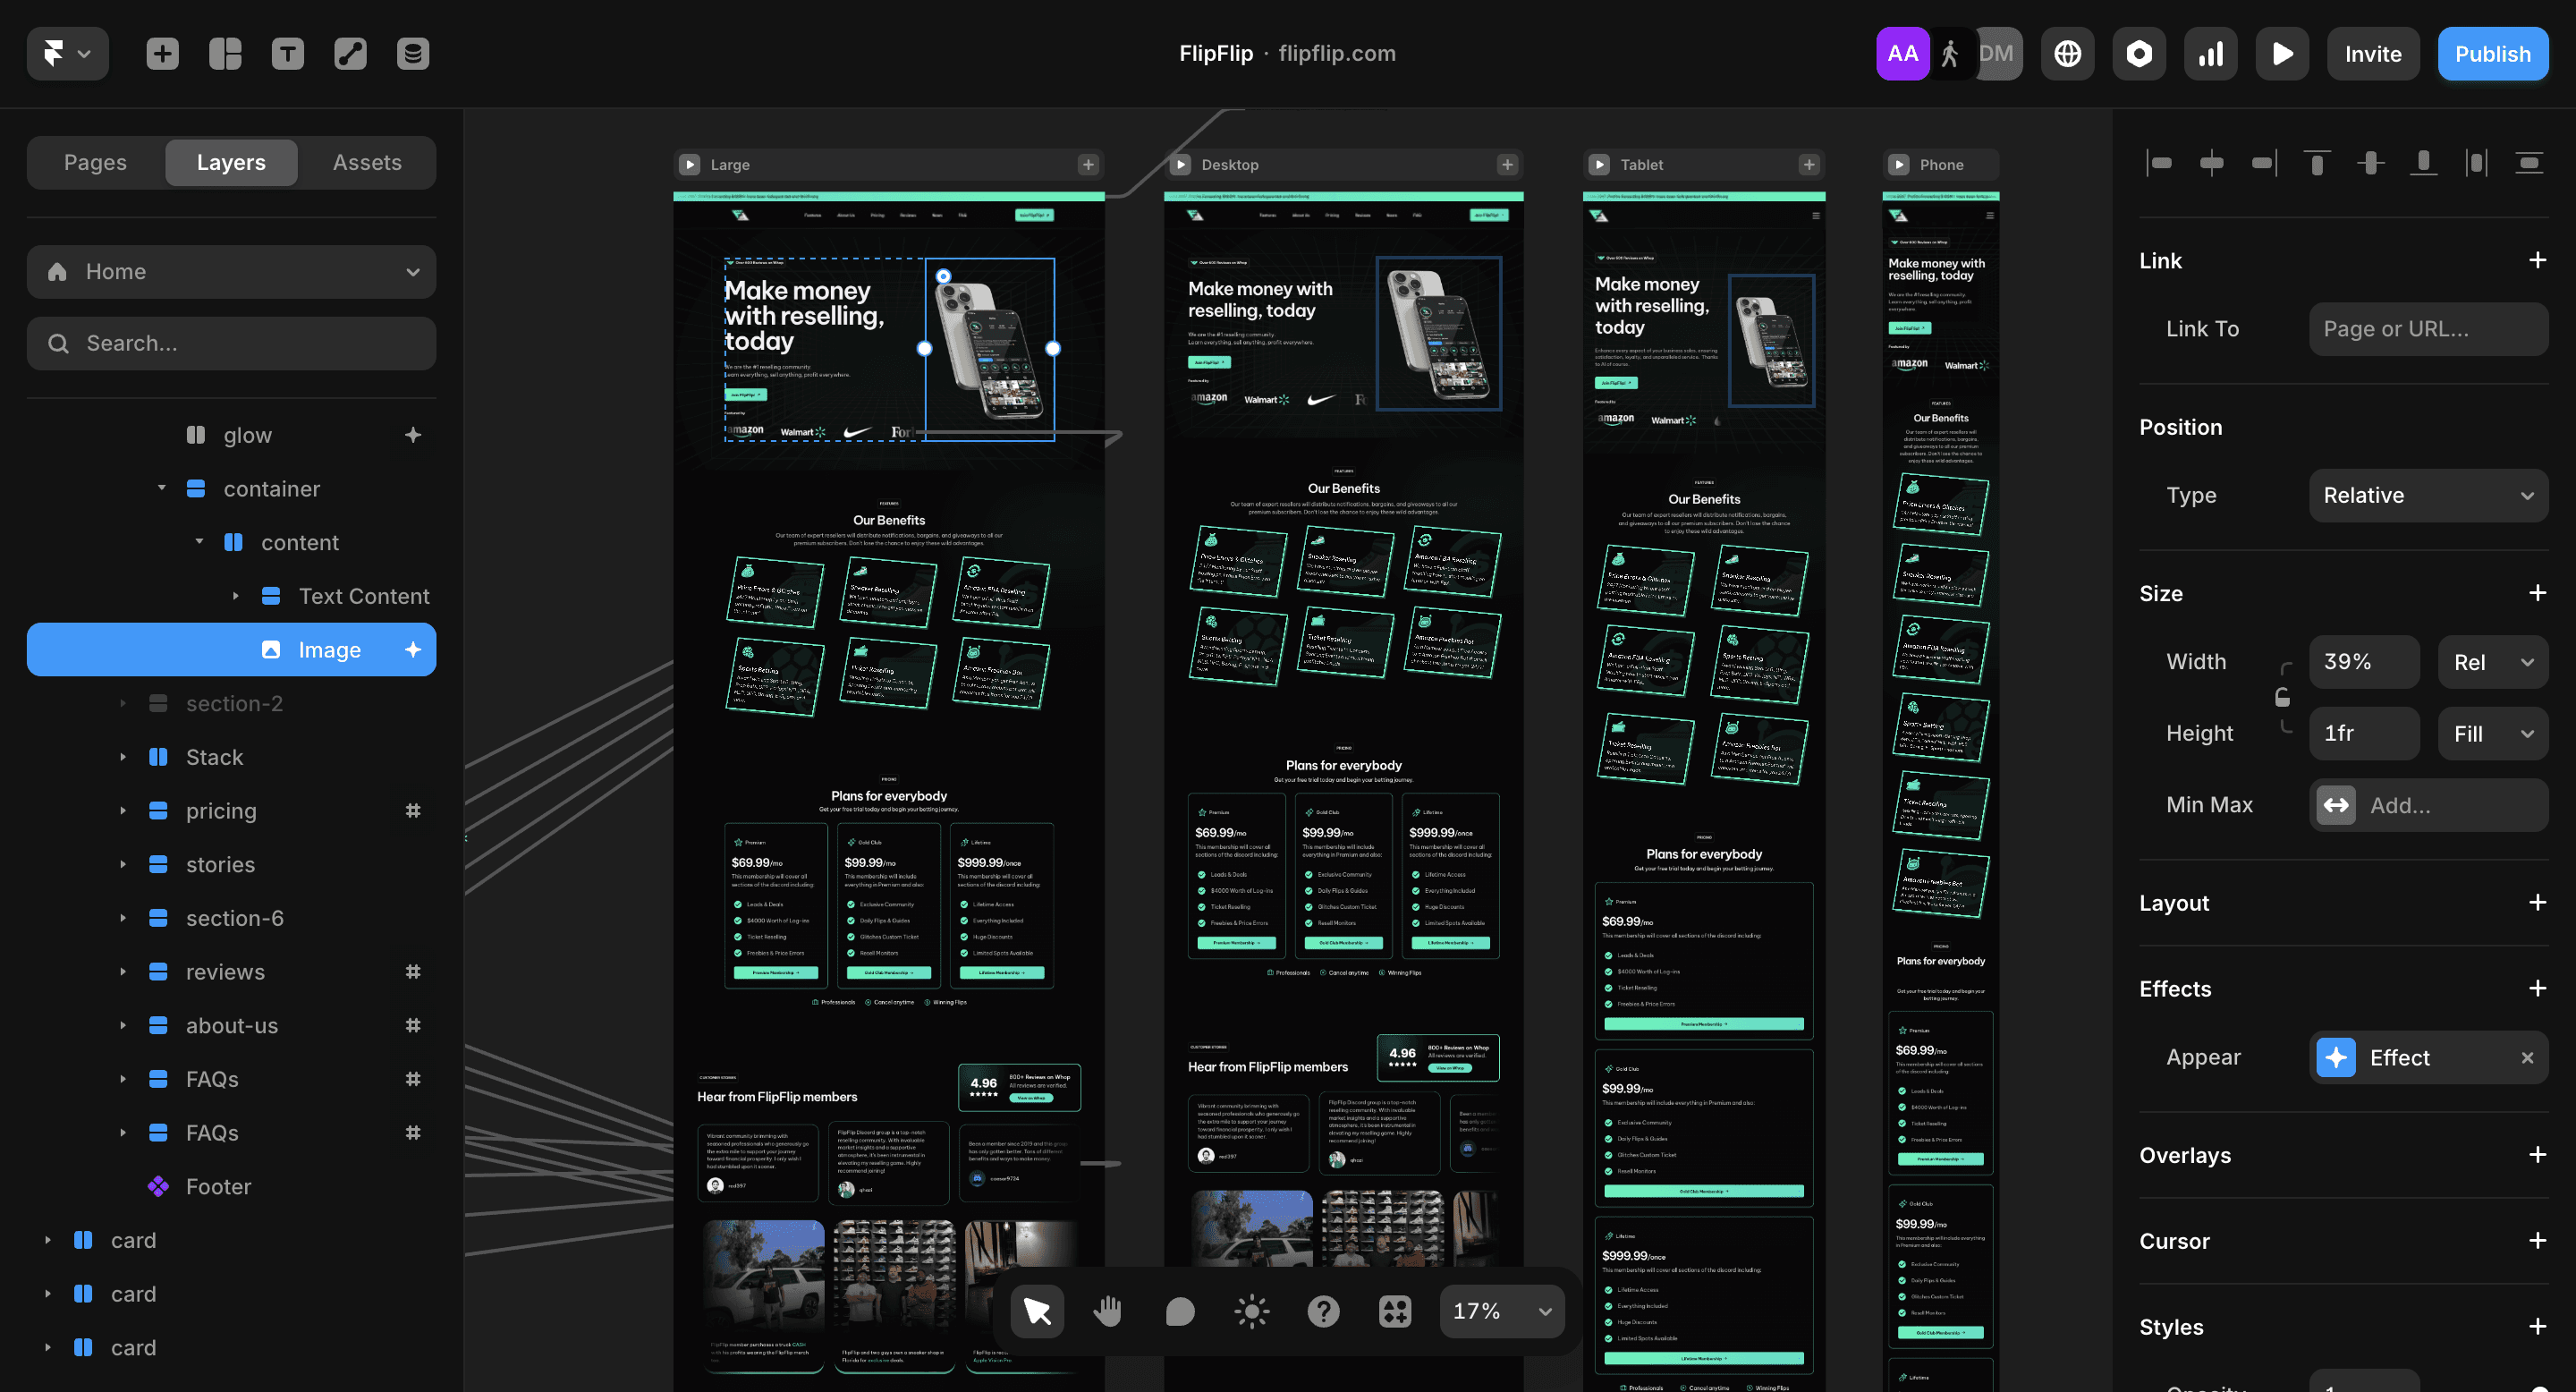Open the globe site settings icon
This screenshot has height=1392, width=2576.
2067,54
